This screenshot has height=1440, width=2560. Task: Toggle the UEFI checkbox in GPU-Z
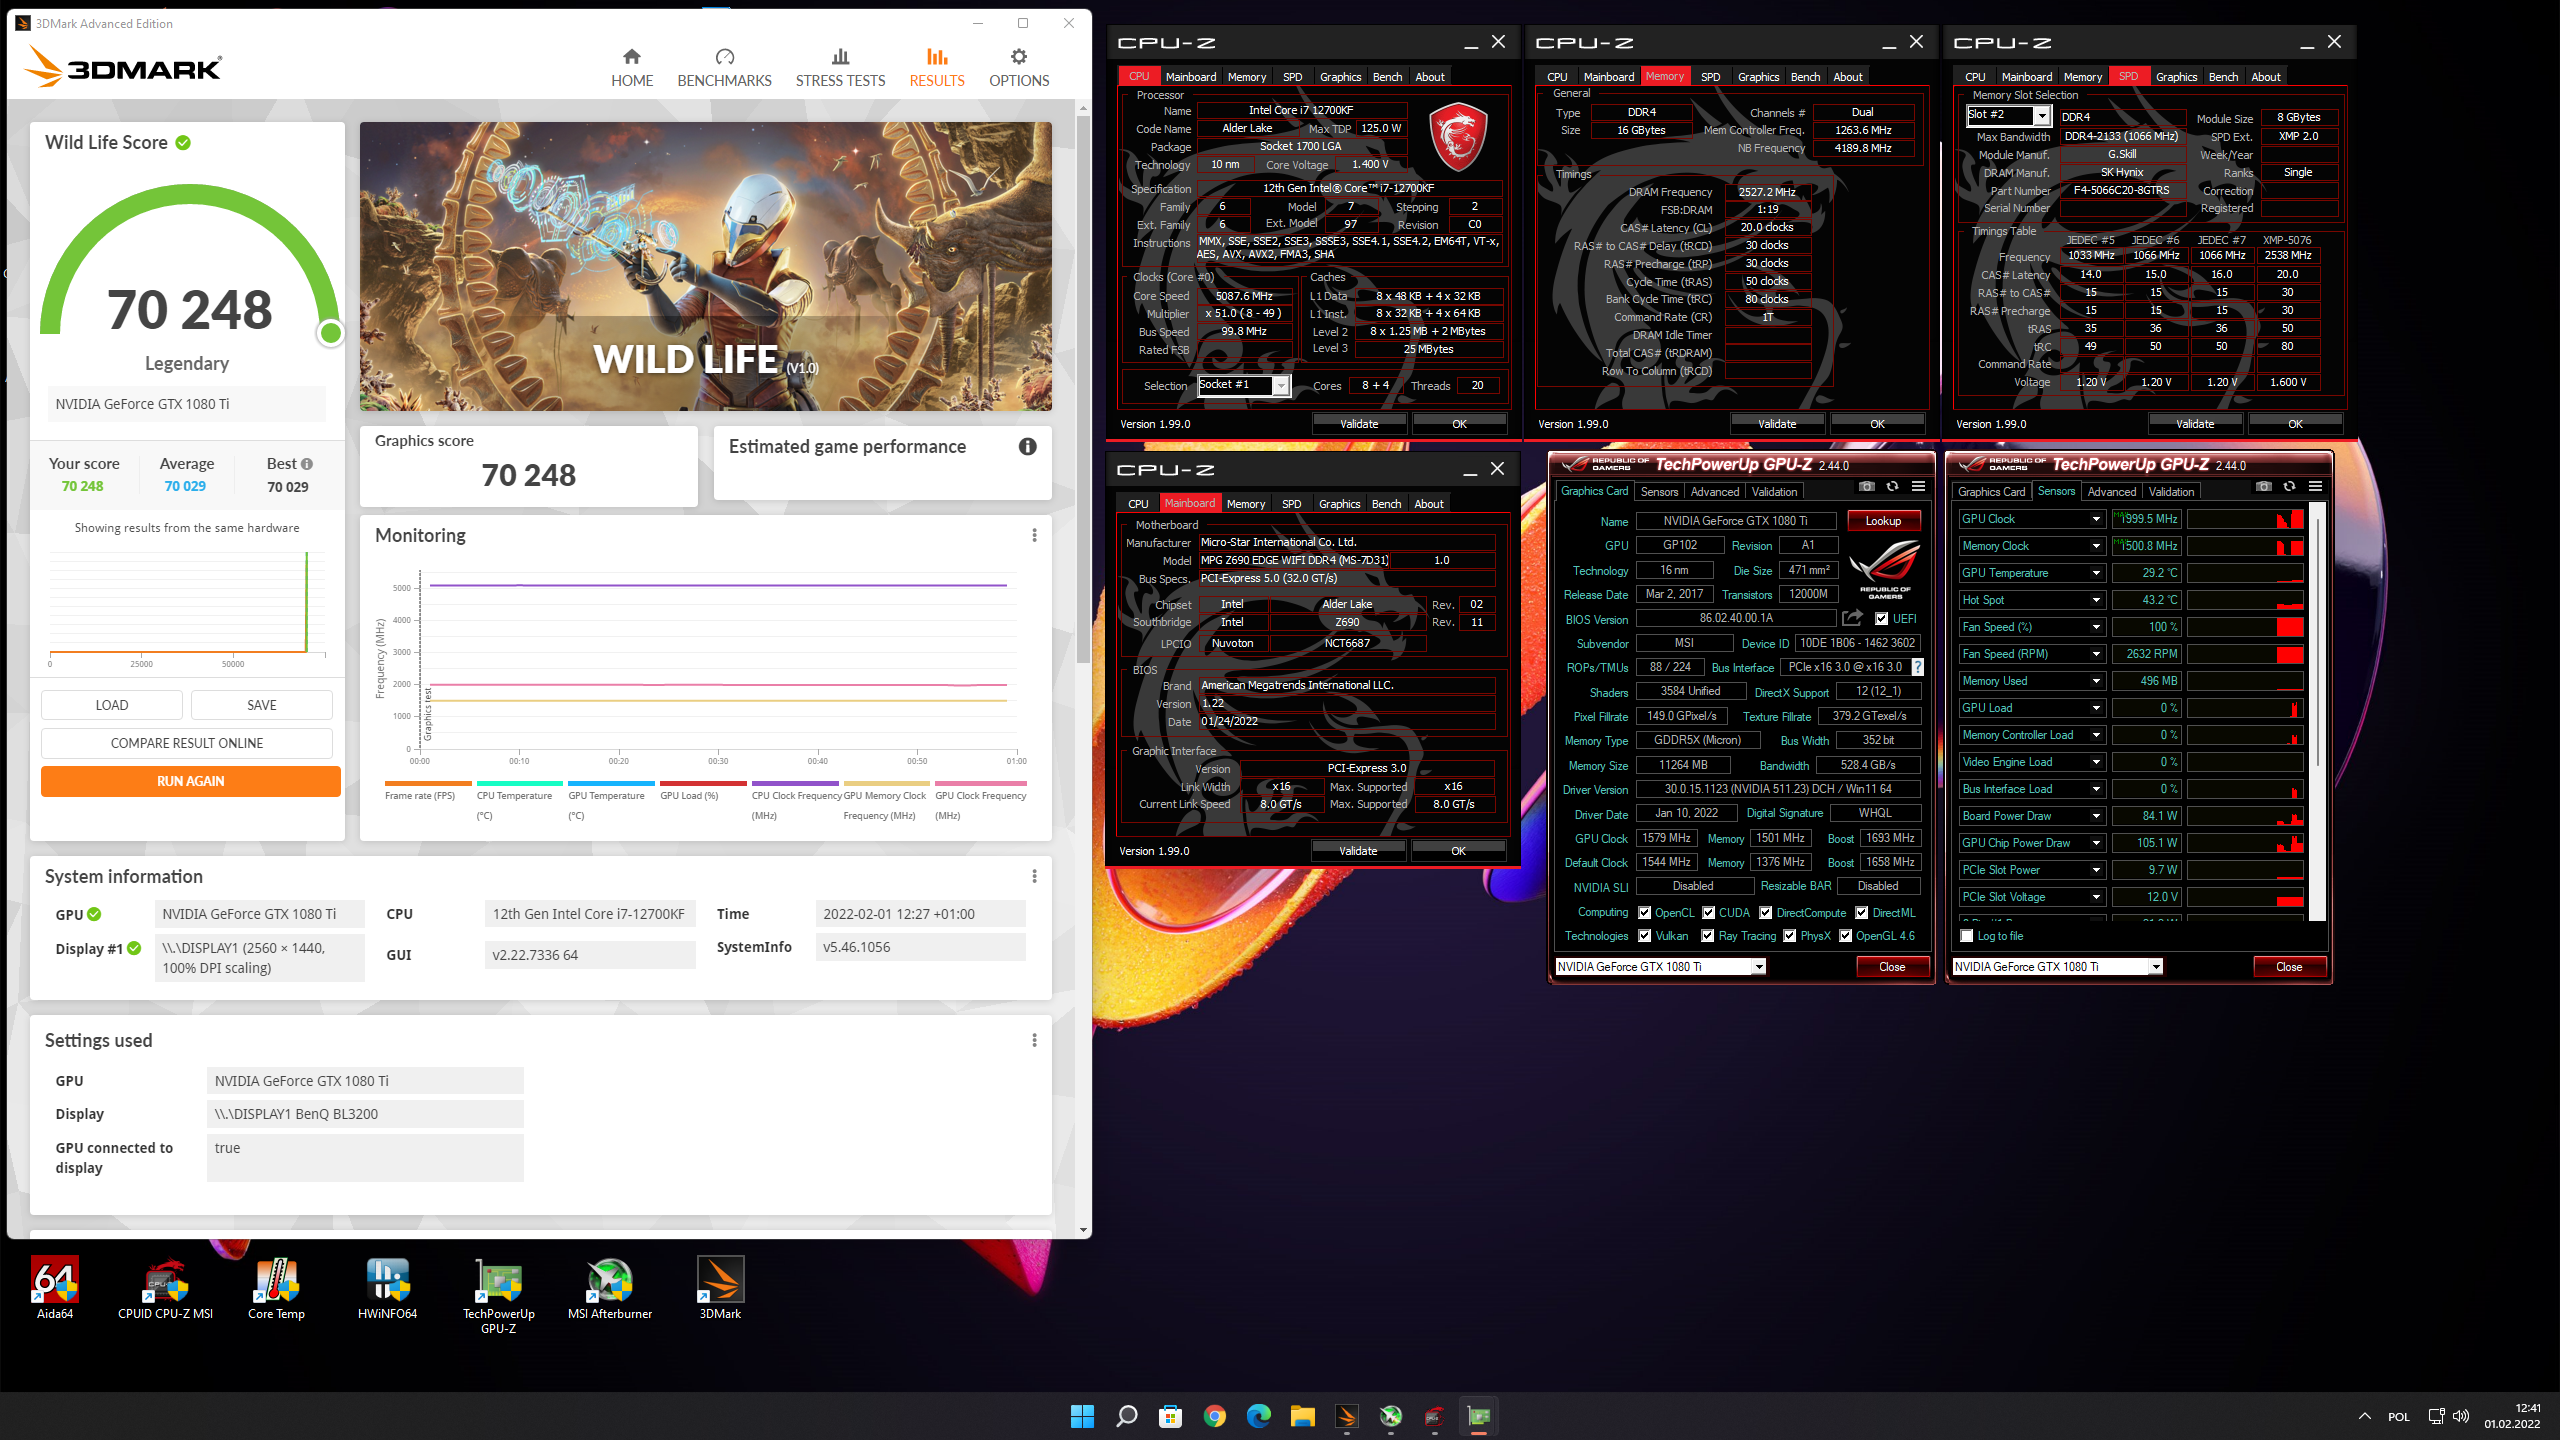1882,619
